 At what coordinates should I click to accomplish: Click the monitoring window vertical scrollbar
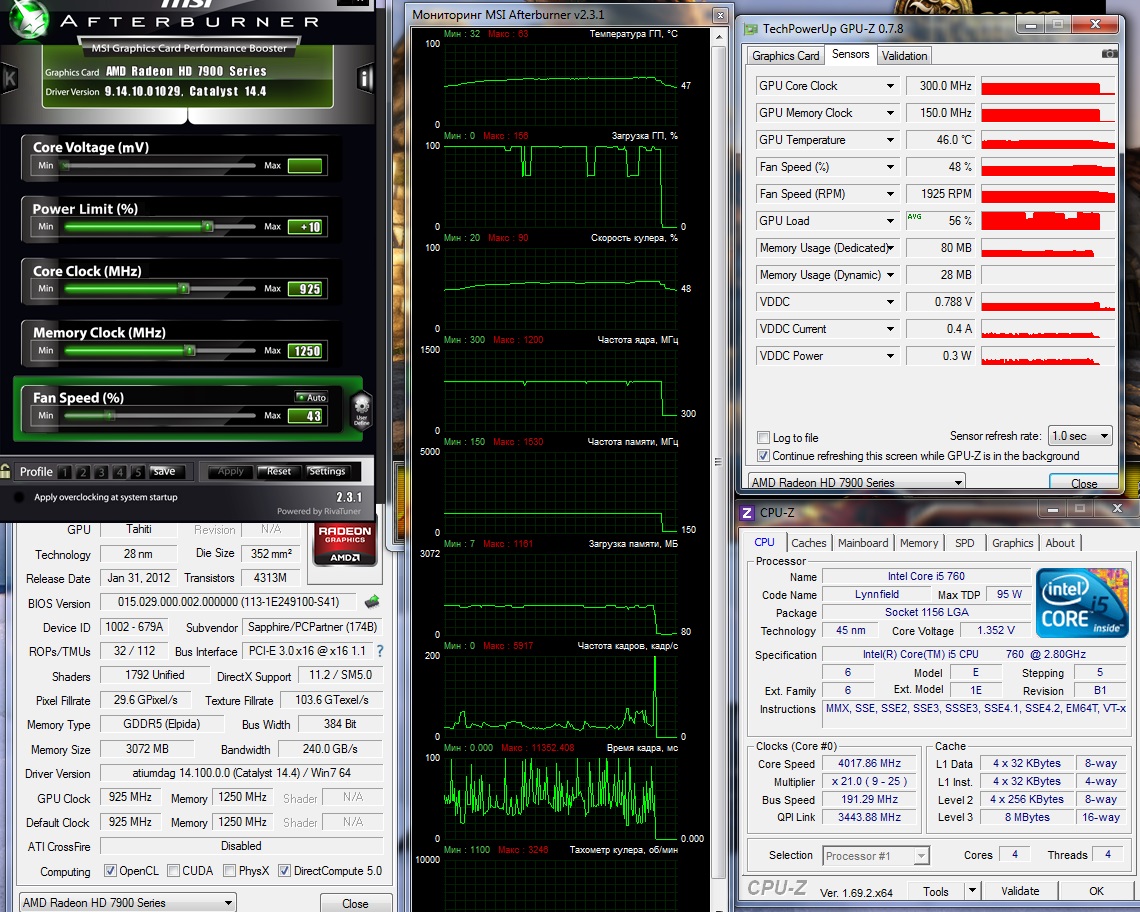(718, 461)
